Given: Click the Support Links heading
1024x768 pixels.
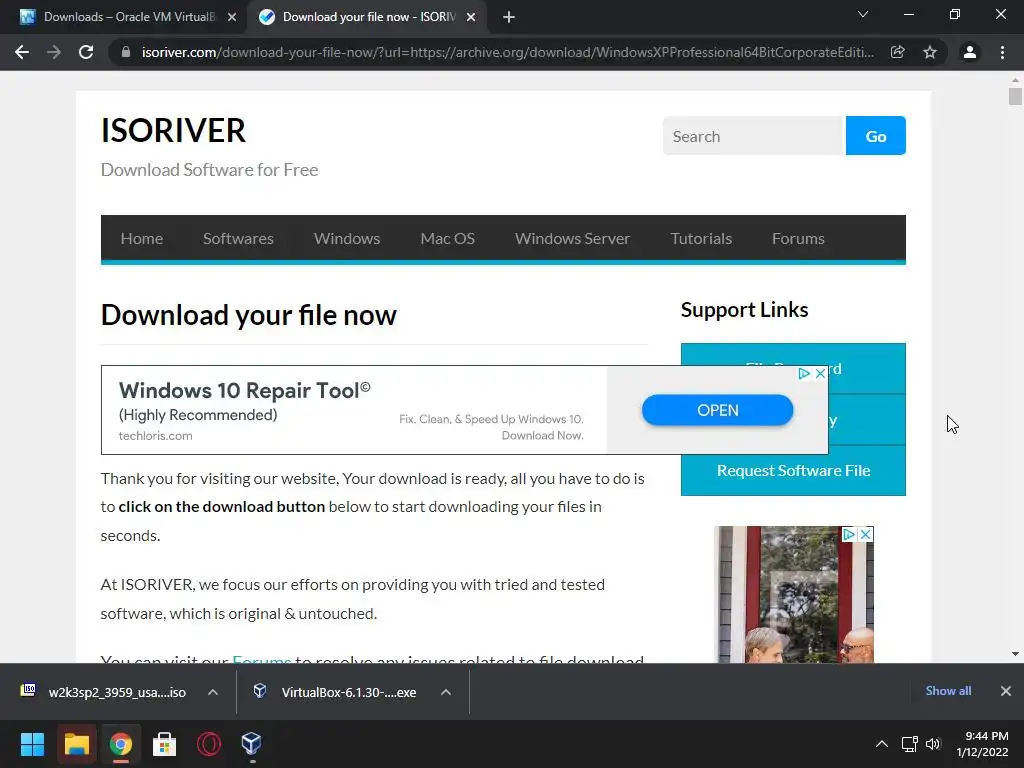Looking at the screenshot, I should 744,310.
